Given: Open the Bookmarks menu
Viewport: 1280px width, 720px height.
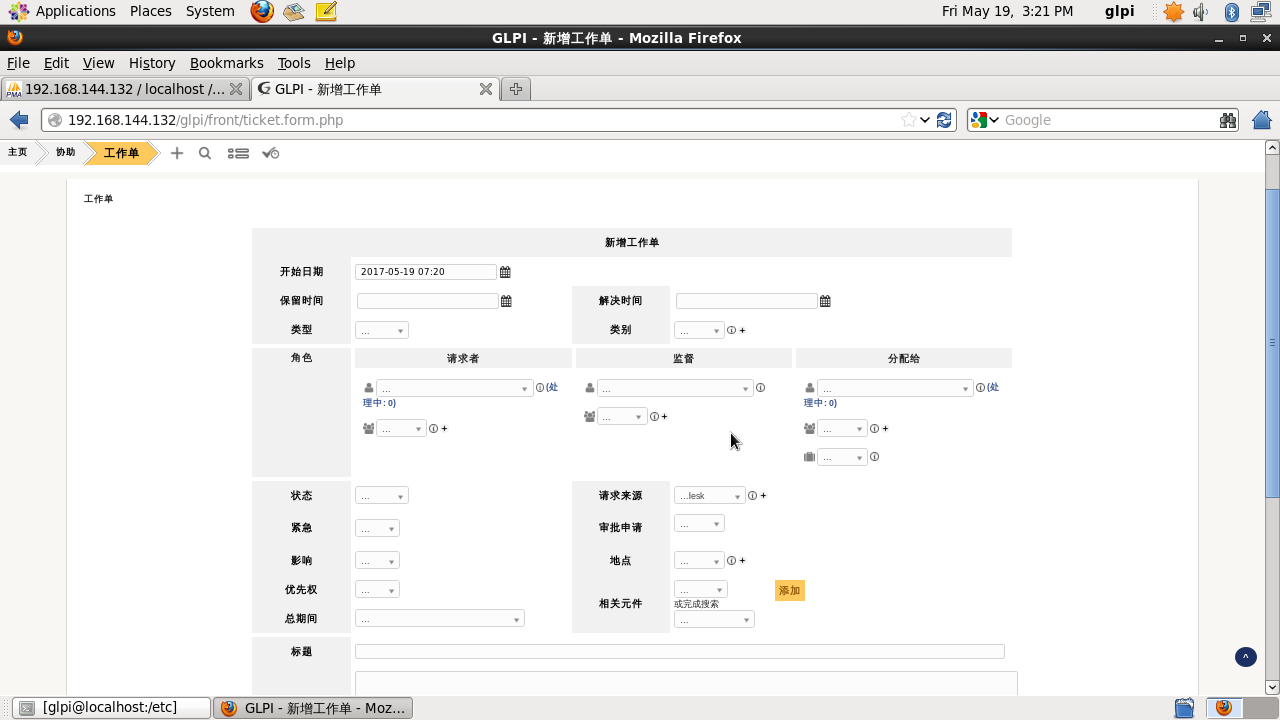Looking at the screenshot, I should click(226, 63).
